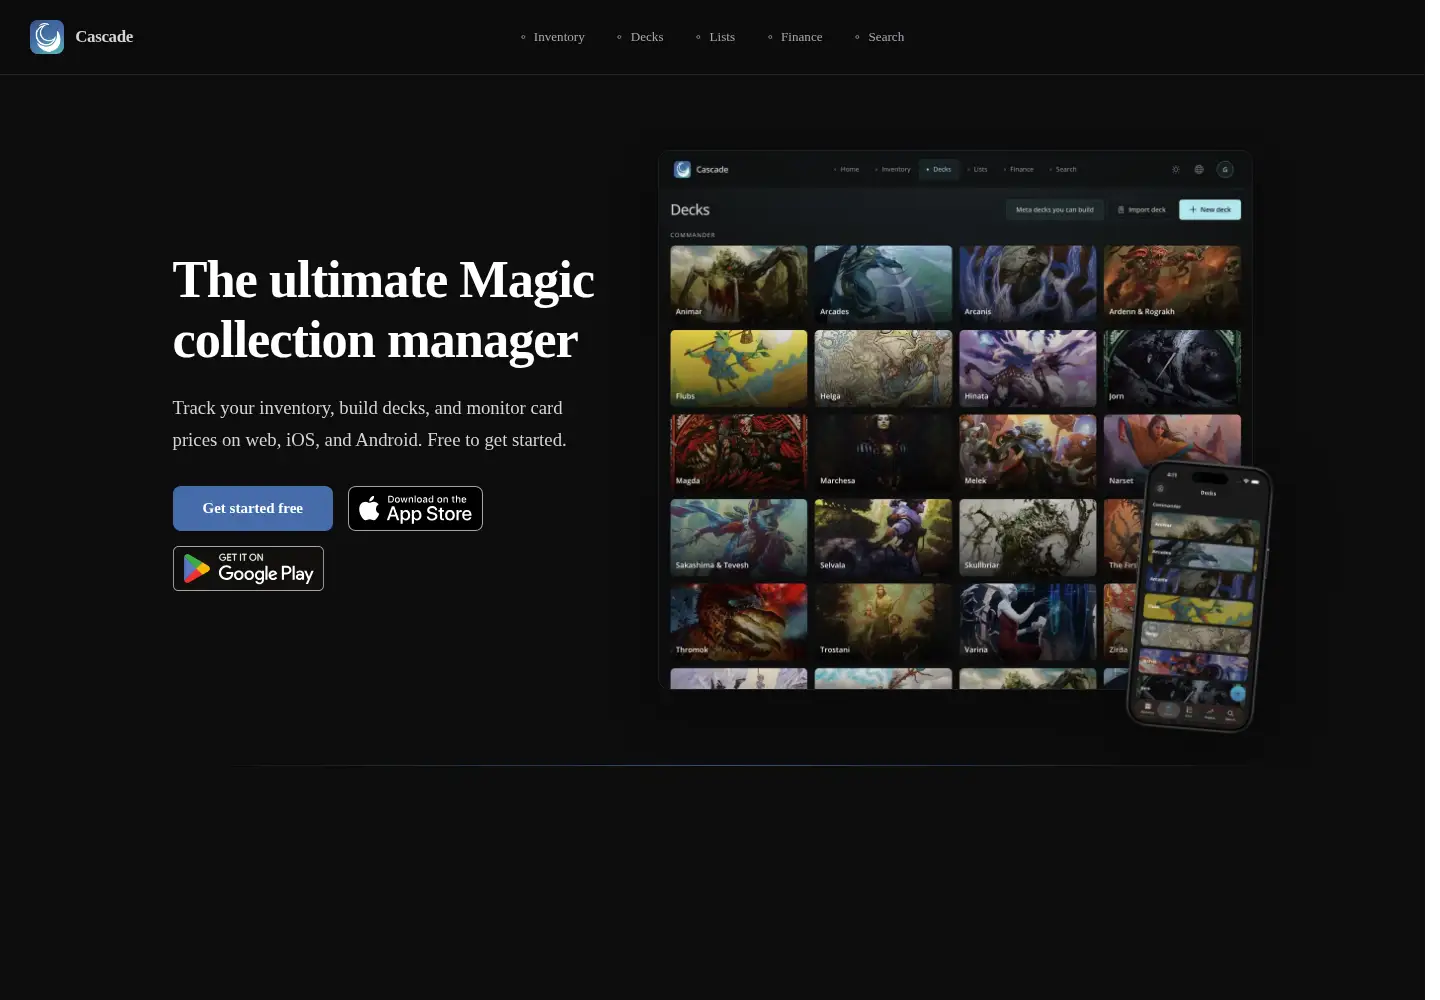Select Inventory tab in the preview screenshot nav
1440x1000 pixels.
pos(893,169)
